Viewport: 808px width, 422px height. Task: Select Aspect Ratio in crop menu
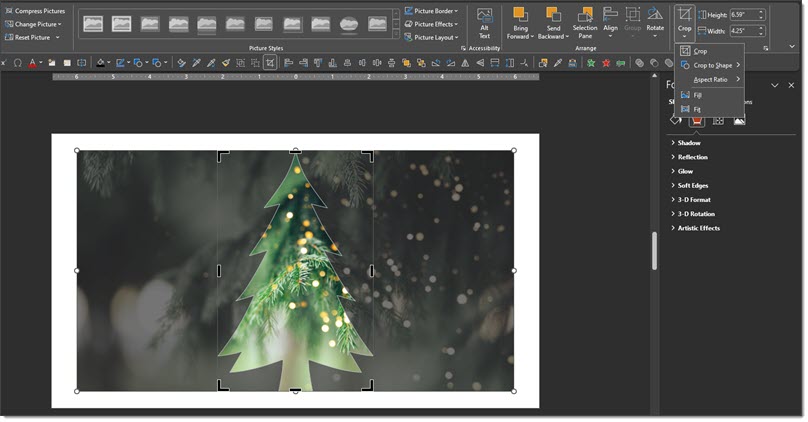pos(711,79)
